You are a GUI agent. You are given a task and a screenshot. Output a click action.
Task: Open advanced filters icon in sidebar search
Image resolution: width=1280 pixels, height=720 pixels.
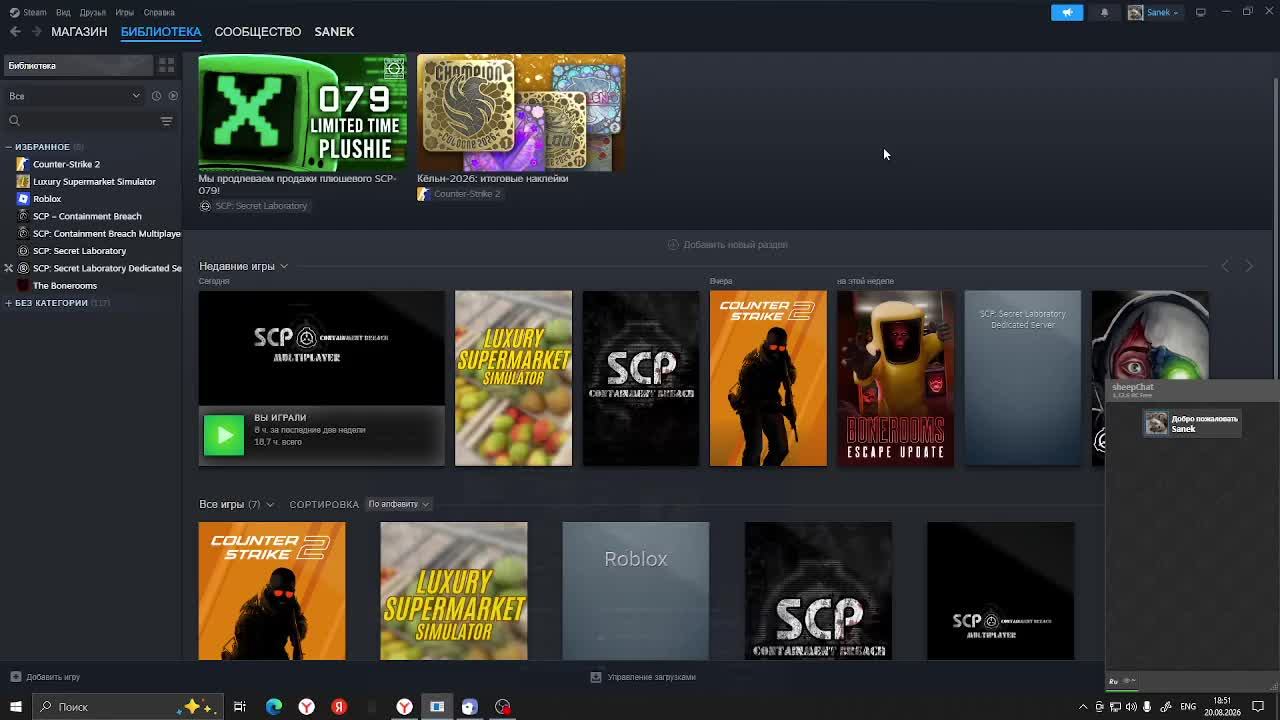pyautogui.click(x=166, y=121)
